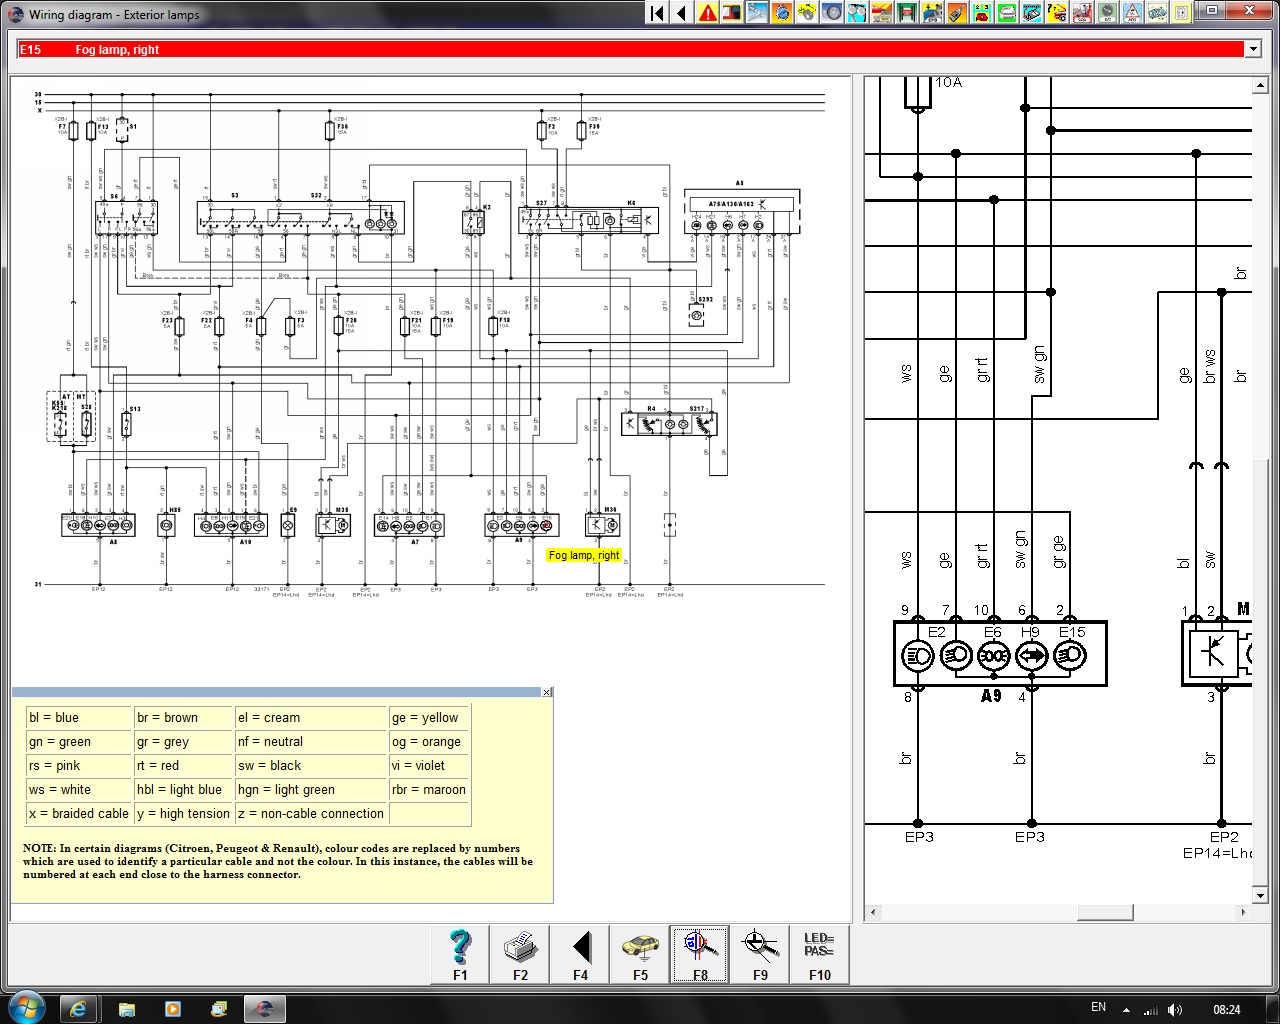Close the colour code legend panel

[546, 692]
